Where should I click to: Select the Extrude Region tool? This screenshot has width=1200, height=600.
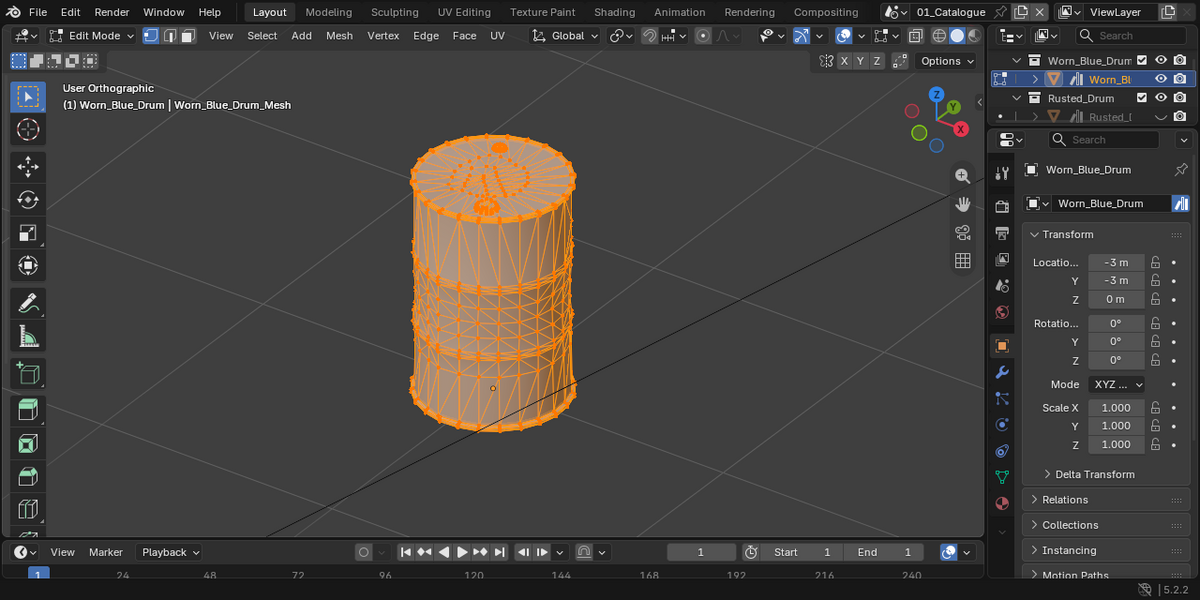pyautogui.click(x=28, y=410)
